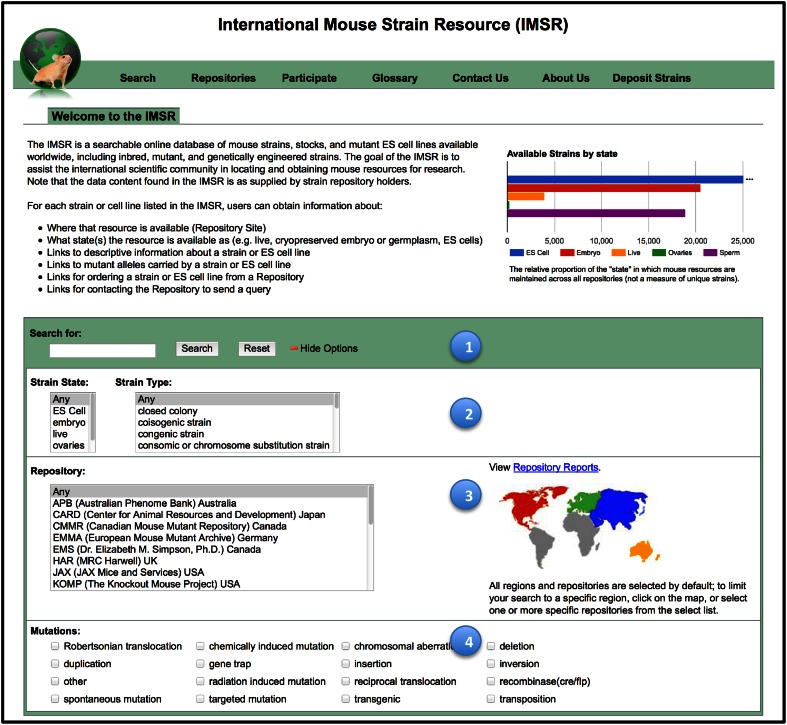Check the gene trap checkbox
The width and height of the screenshot is (787, 725).
click(200, 664)
